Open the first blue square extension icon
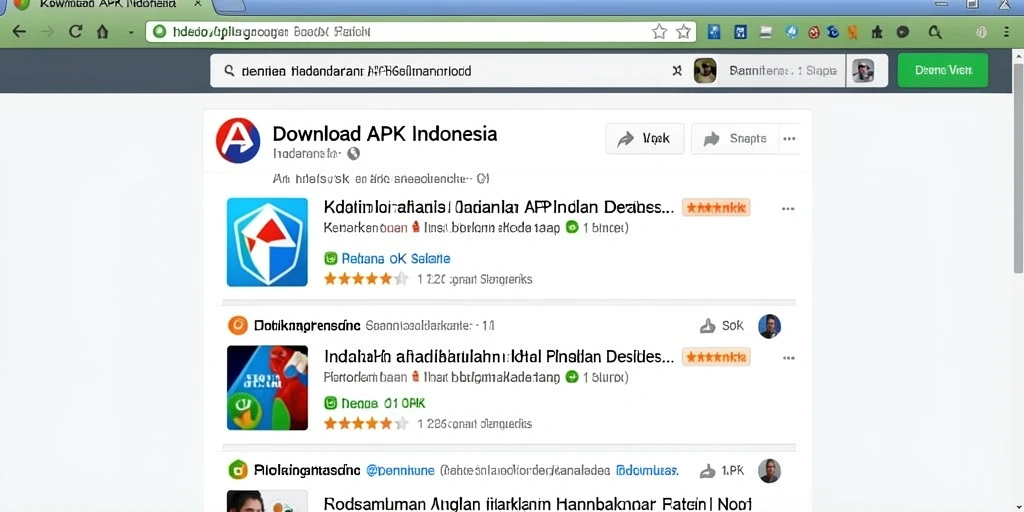The width and height of the screenshot is (1024, 512). (714, 31)
